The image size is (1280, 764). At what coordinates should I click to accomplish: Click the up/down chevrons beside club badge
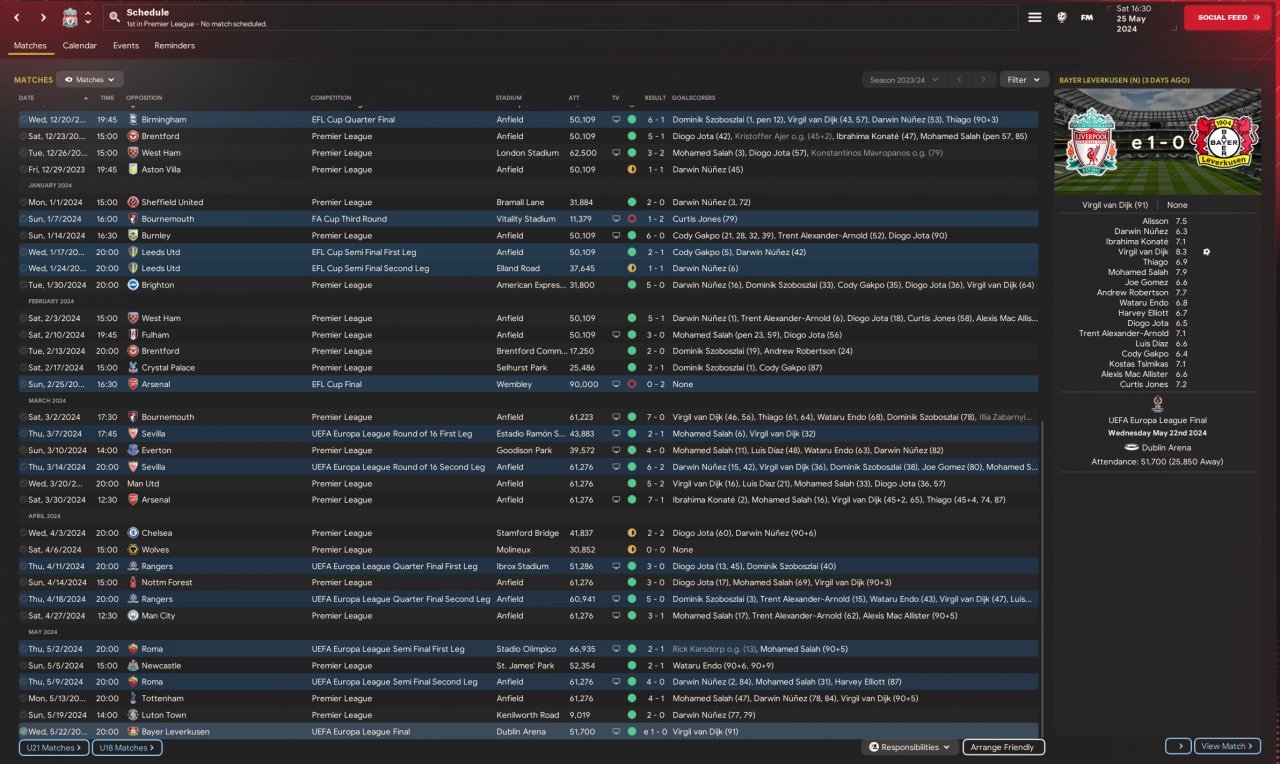88,18
